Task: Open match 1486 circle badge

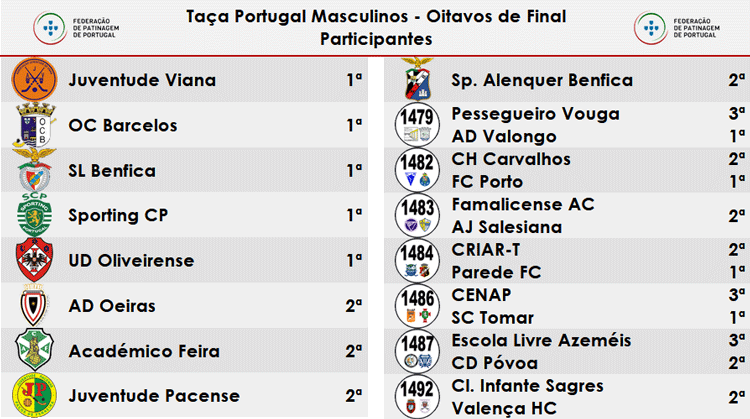Action: (417, 306)
